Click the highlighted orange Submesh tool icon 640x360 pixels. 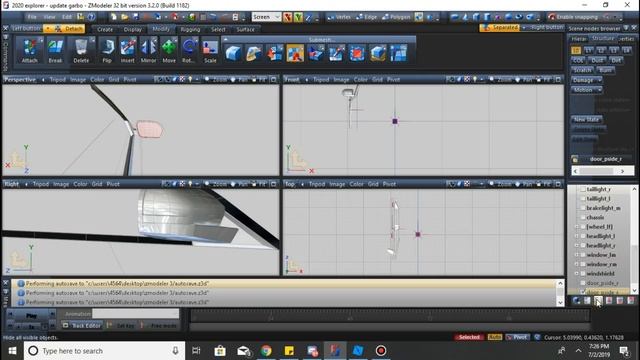tap(295, 53)
